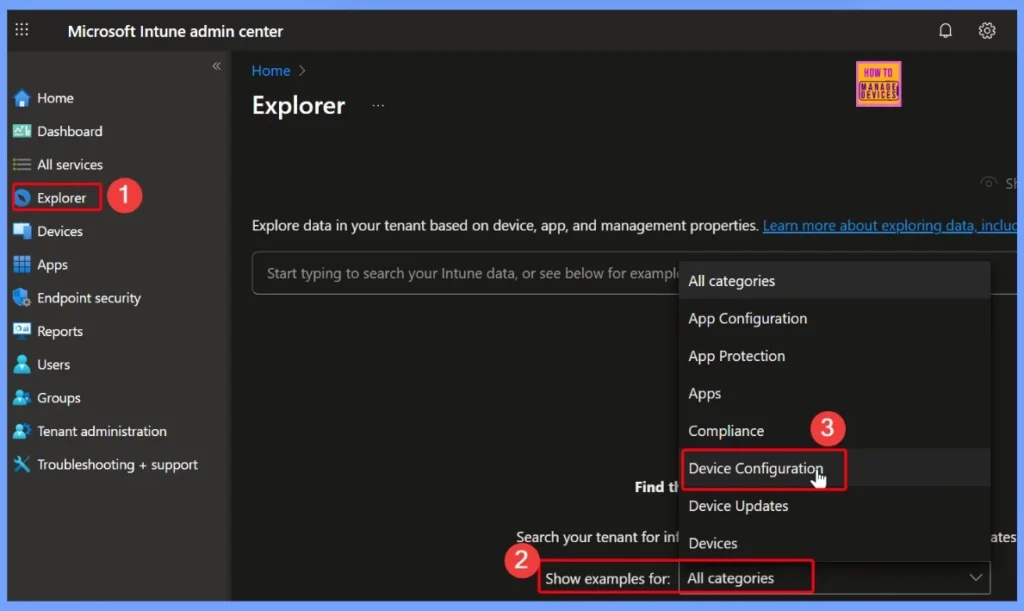Image resolution: width=1024 pixels, height=611 pixels.
Task: Go to Home in the sidebar
Action: (55, 98)
